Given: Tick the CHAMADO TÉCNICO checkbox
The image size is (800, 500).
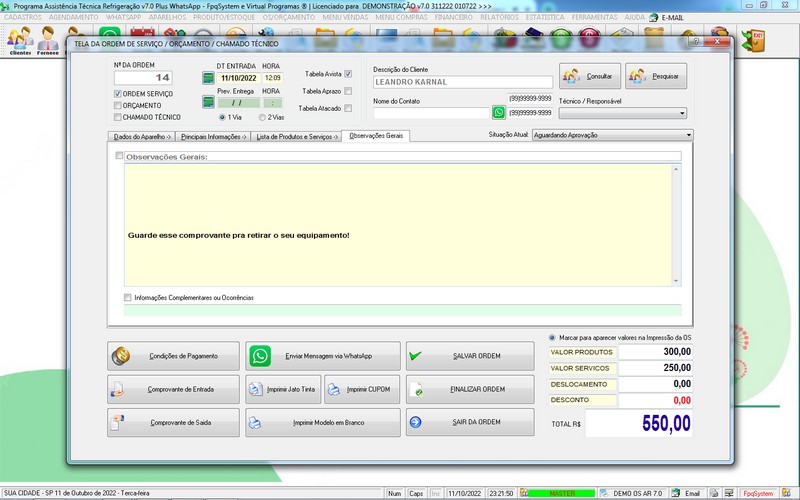Looking at the screenshot, I should click(x=118, y=117).
